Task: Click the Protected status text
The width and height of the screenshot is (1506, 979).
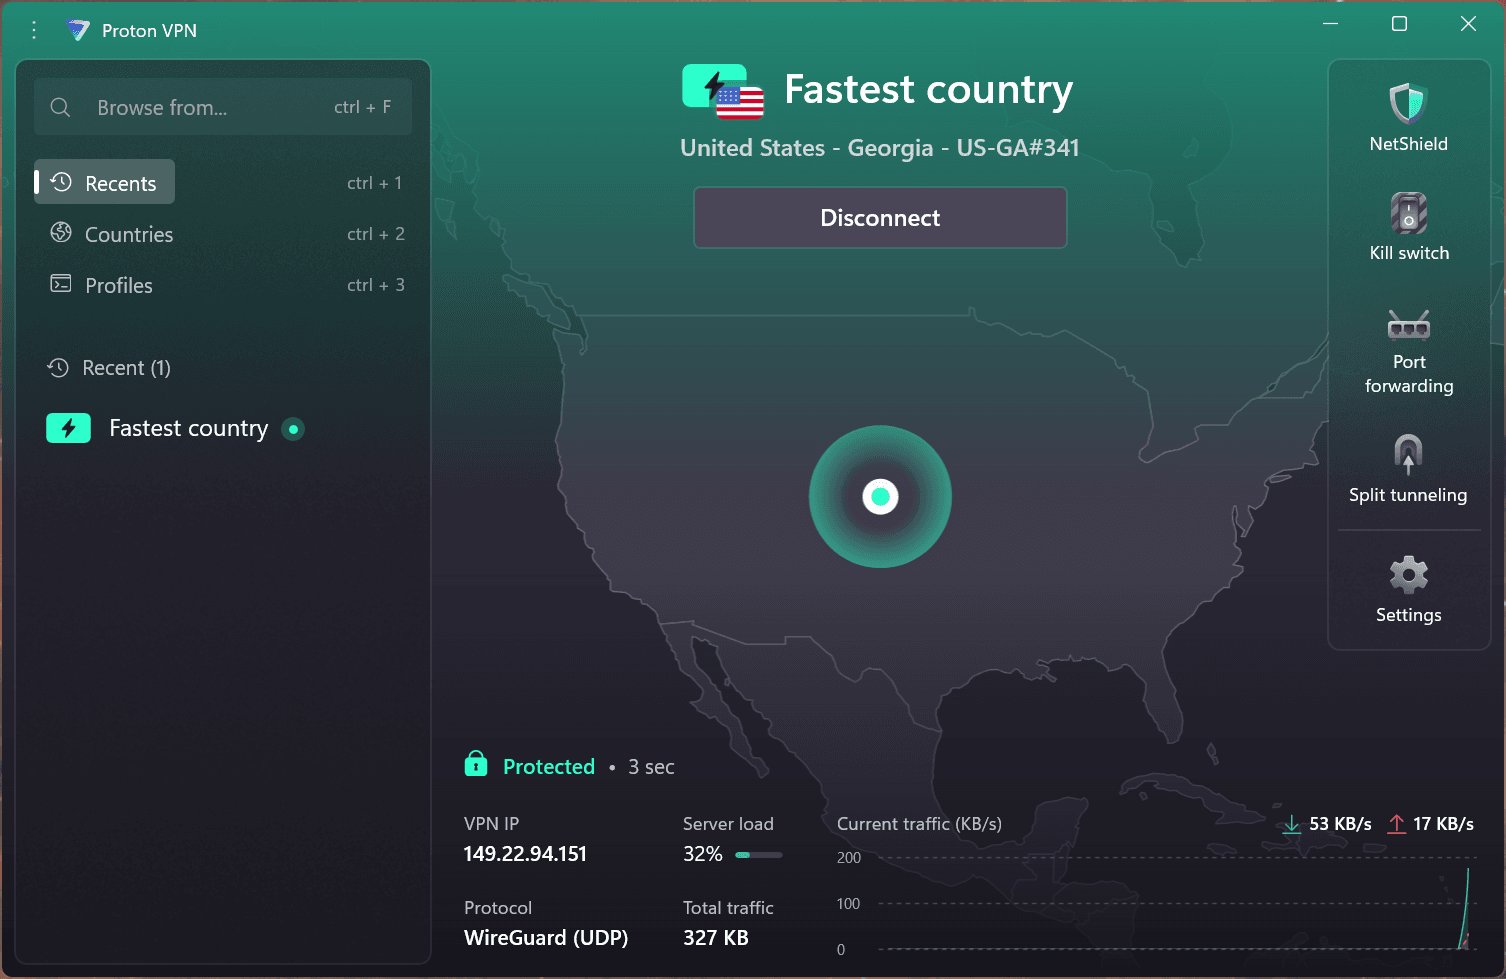Action: coord(549,767)
